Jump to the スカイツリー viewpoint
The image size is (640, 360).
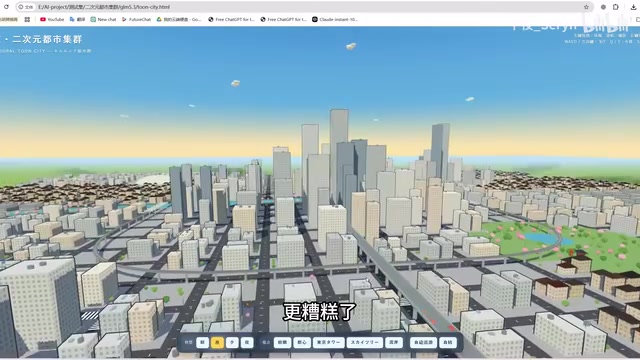(365, 342)
